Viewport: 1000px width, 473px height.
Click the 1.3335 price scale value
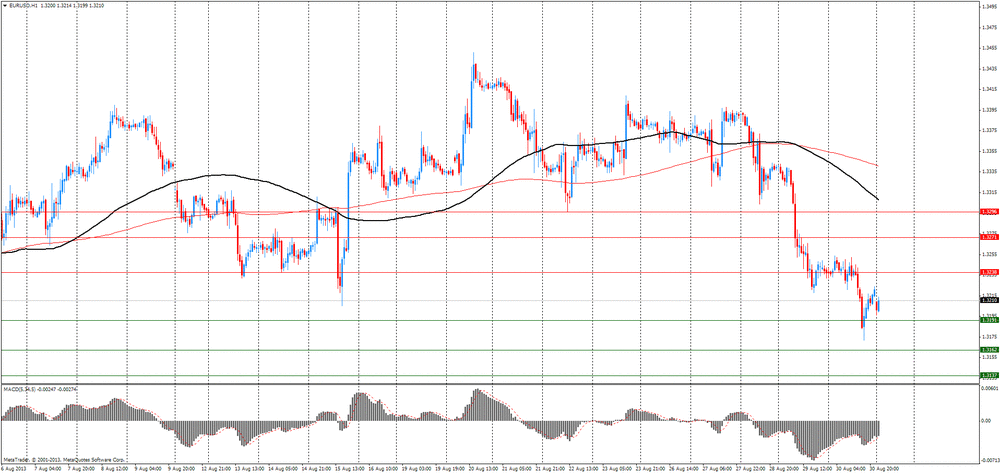990,171
